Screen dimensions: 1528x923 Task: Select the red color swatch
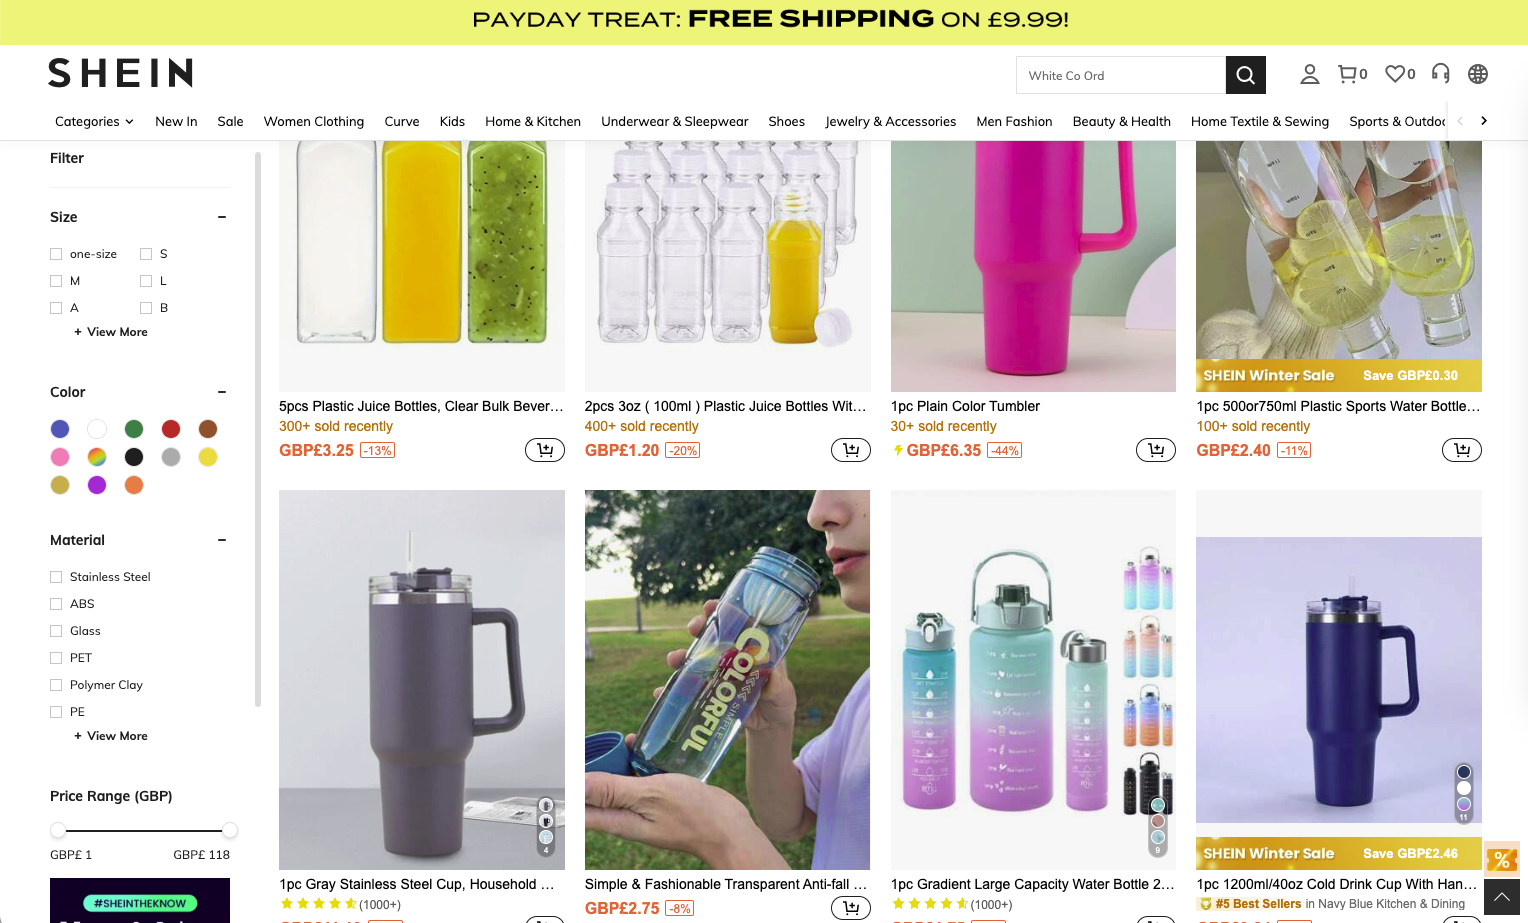(x=171, y=429)
